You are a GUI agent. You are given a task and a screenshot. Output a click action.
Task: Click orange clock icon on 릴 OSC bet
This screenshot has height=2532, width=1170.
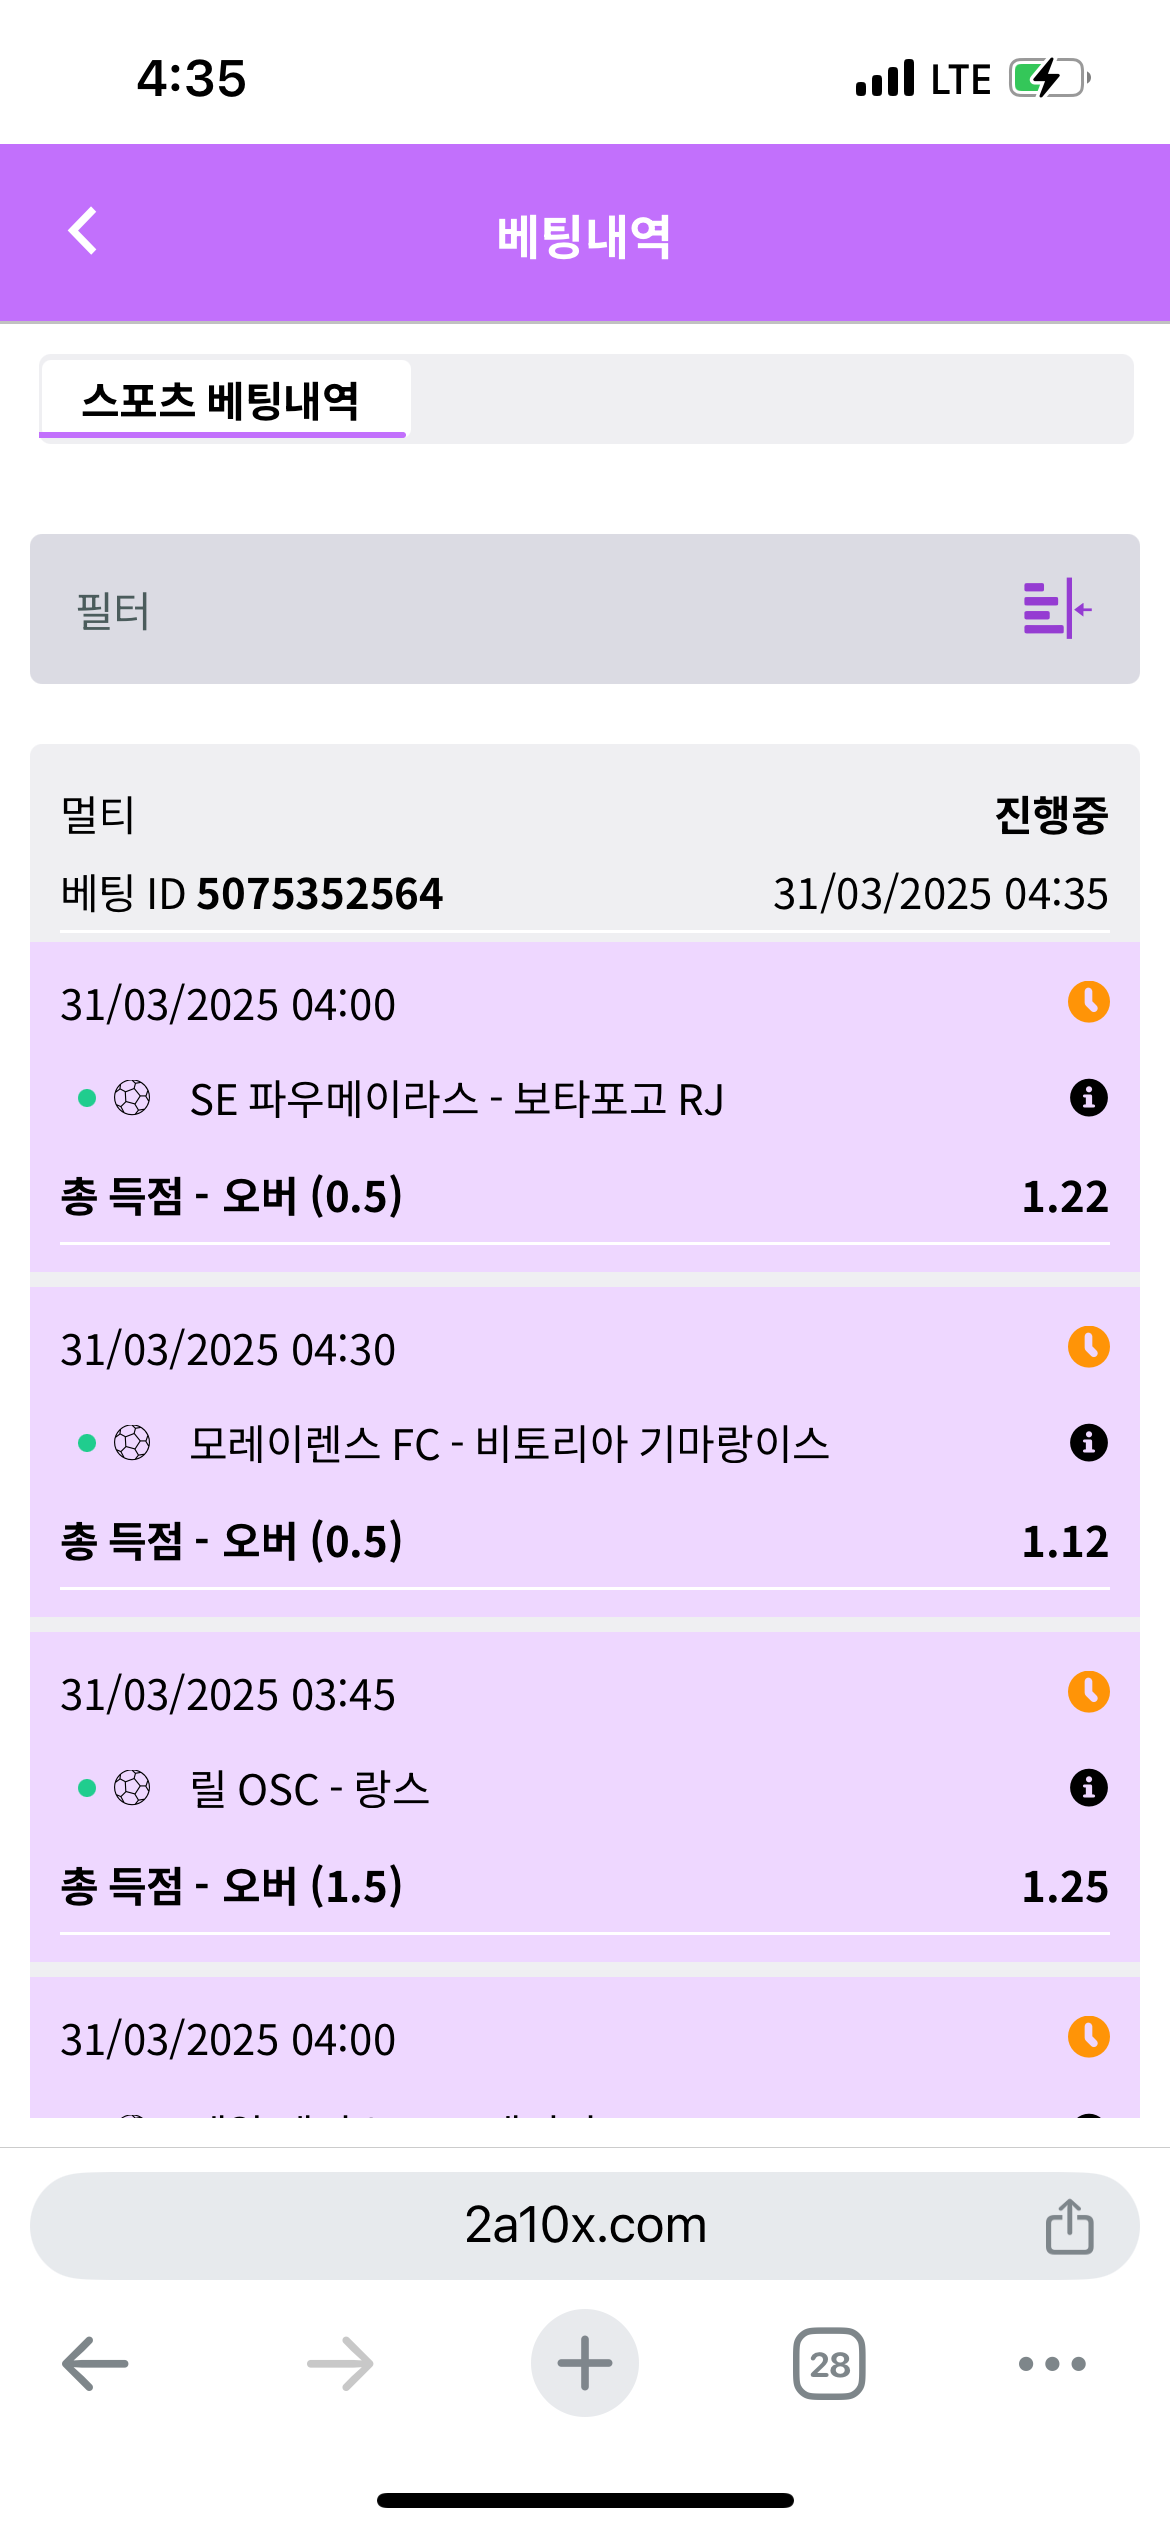pos(1088,1692)
